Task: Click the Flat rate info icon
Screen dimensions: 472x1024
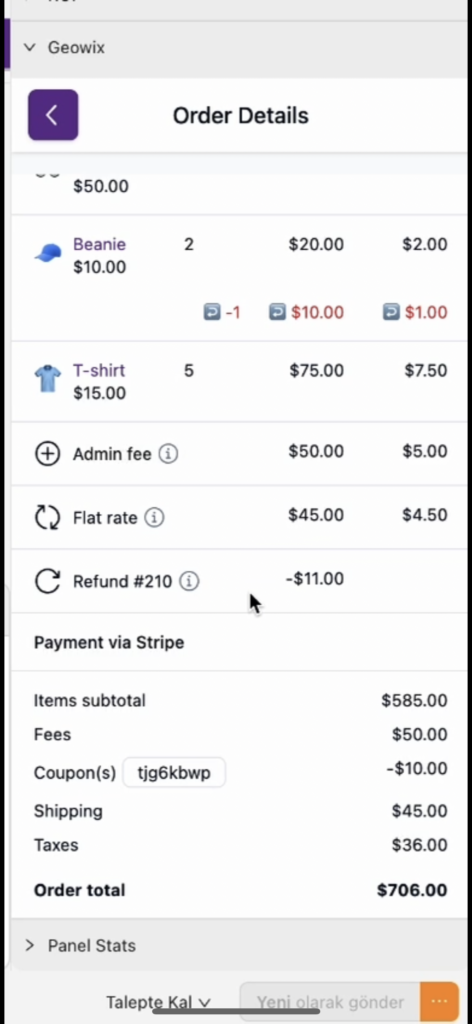Action: [x=154, y=517]
